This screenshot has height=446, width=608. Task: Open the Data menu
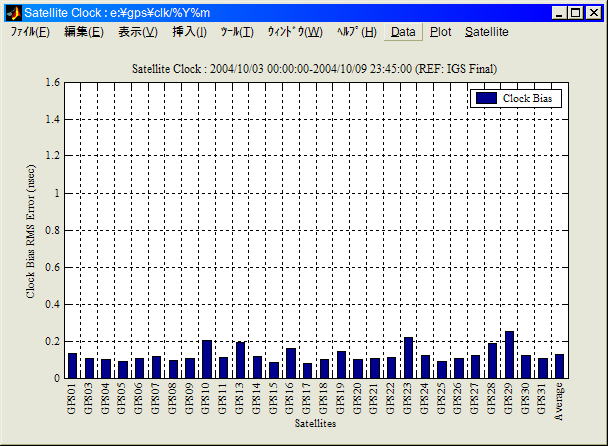(x=403, y=32)
